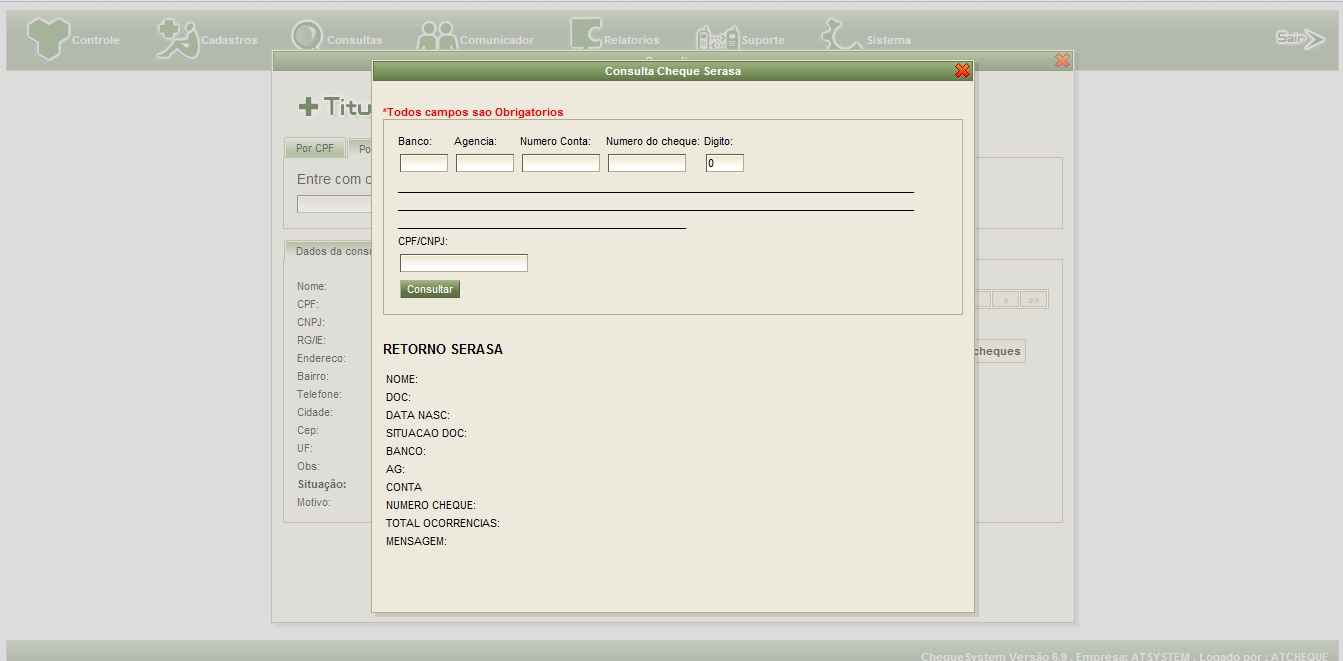Click the Sair exit arrow icon
The width and height of the screenshot is (1343, 661).
pos(1300,39)
